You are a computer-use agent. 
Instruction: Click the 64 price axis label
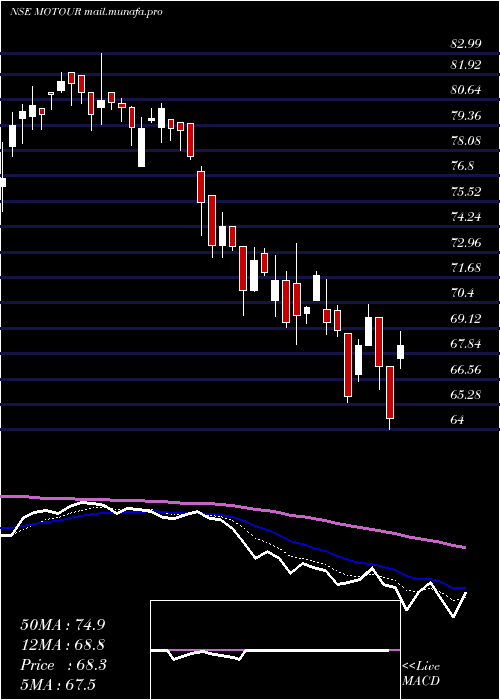tap(457, 420)
